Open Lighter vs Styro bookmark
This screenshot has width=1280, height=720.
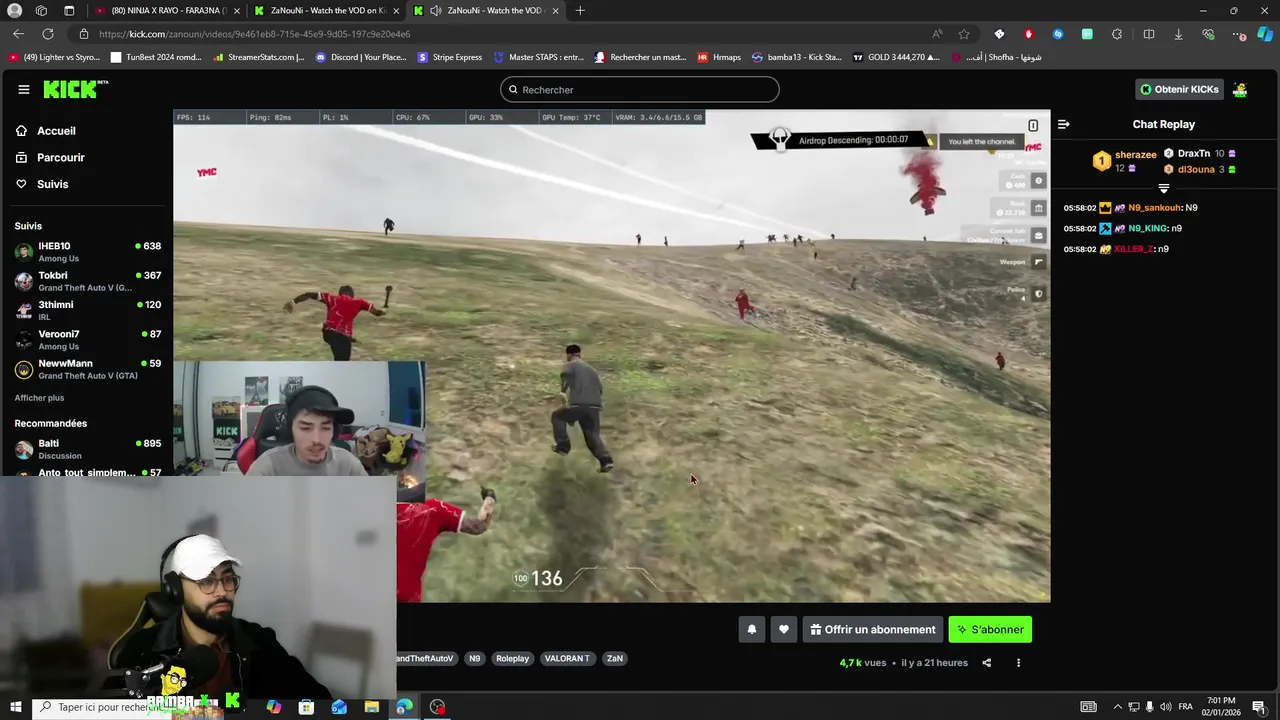54,57
